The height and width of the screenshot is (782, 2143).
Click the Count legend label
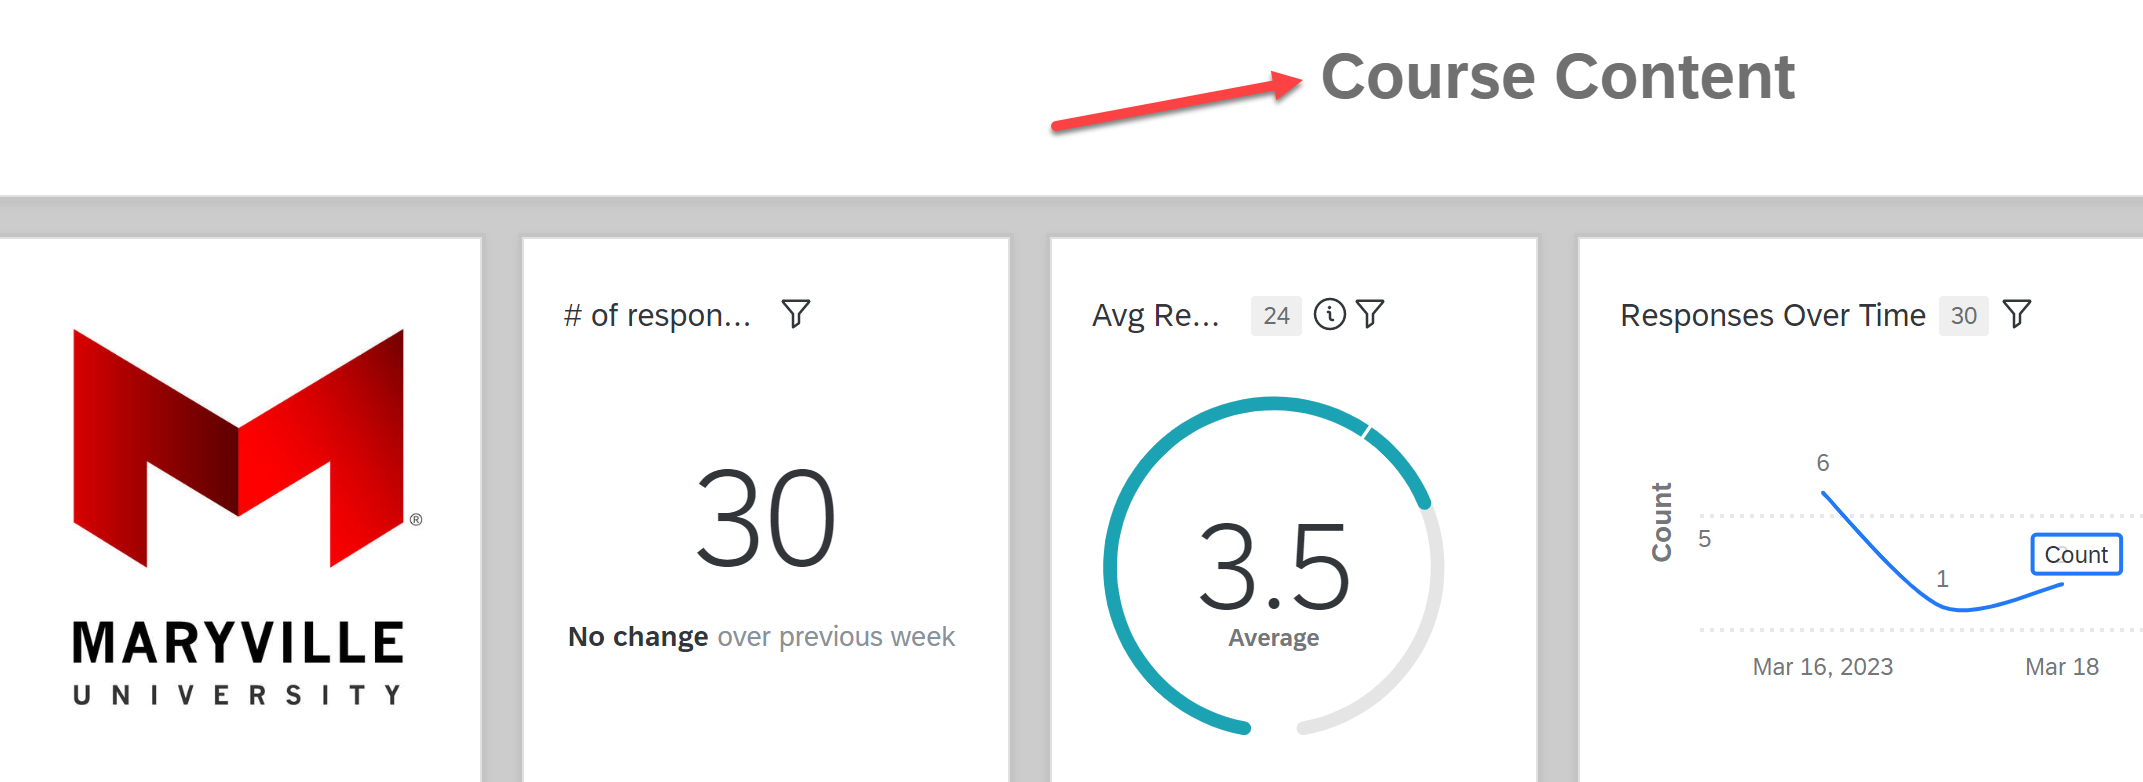click(x=2076, y=554)
